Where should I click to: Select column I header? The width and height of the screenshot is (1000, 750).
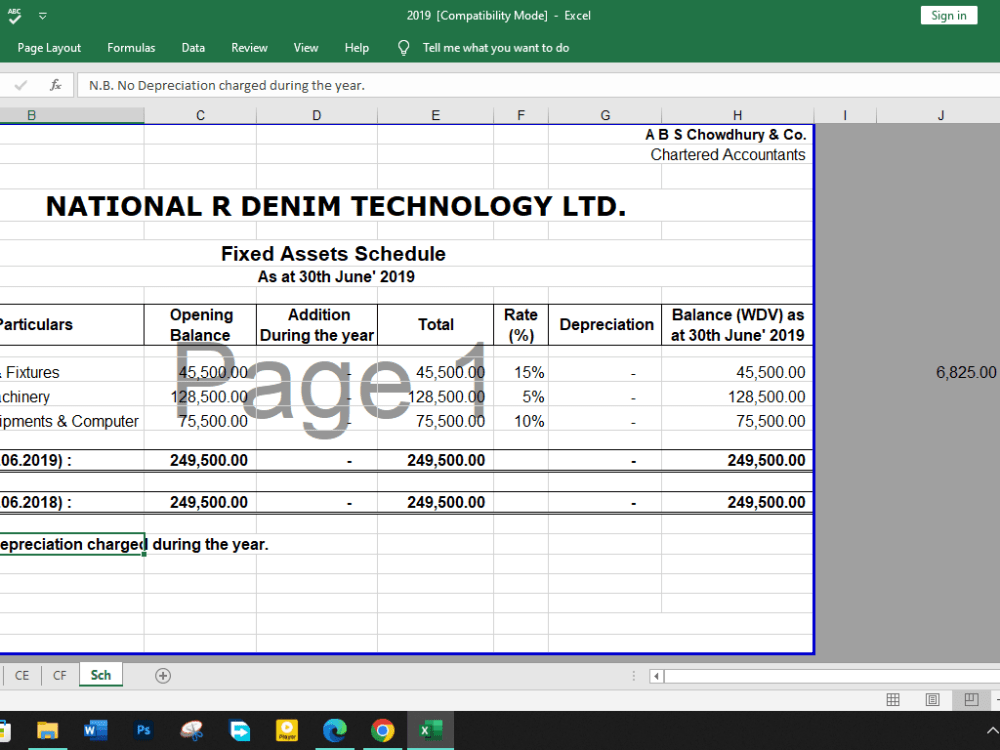pos(845,115)
